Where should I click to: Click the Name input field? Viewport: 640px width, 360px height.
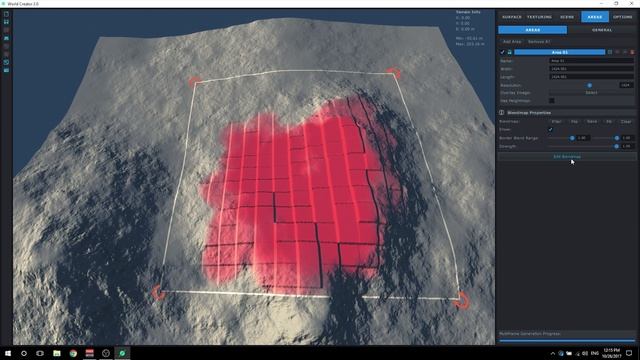click(x=591, y=61)
